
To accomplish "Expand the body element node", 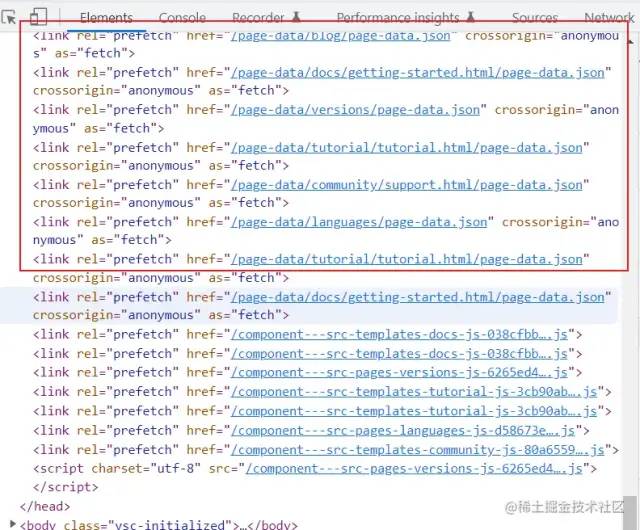I will (13, 524).
